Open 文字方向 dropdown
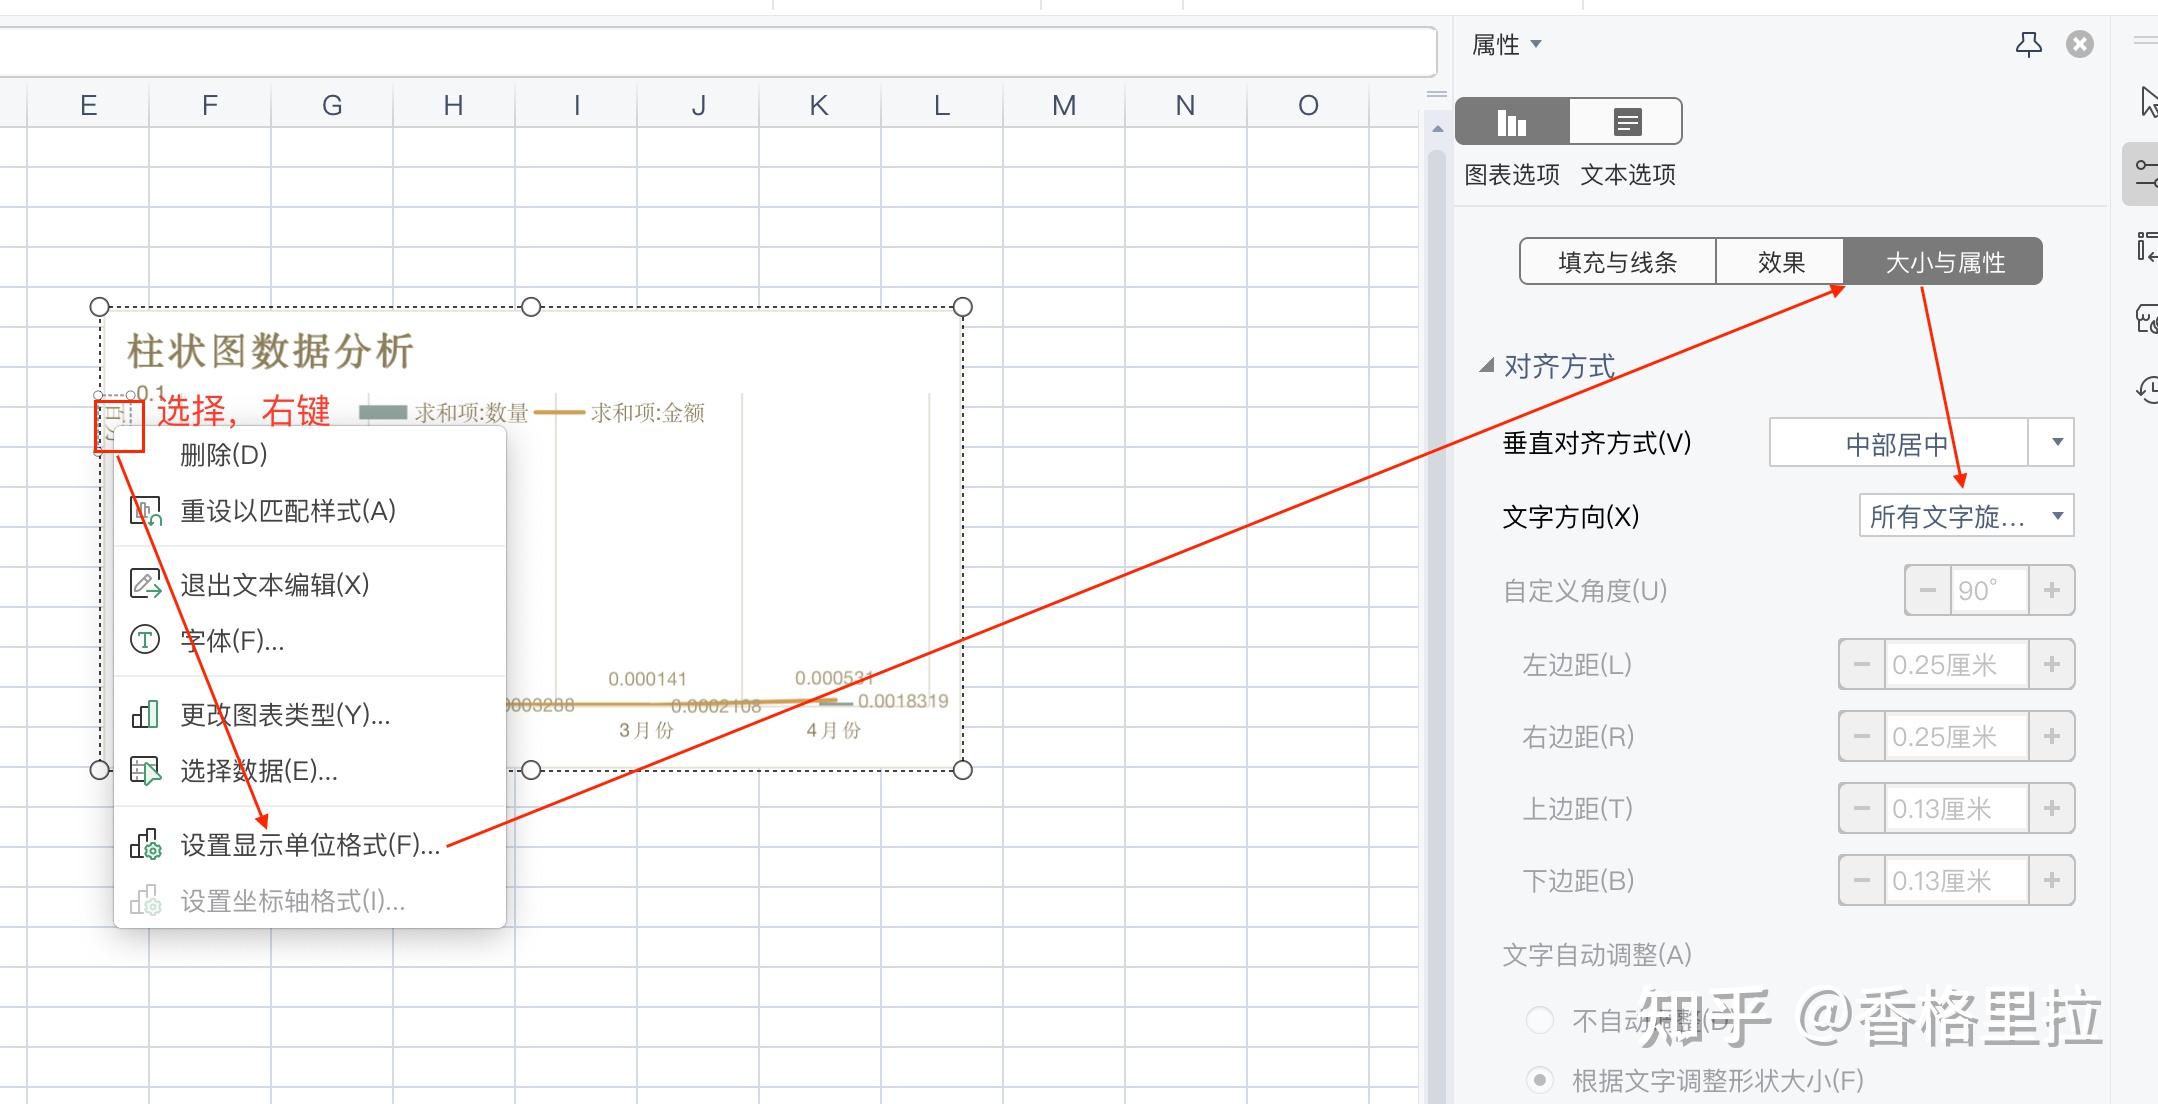The image size is (2158, 1104). [x=1966, y=516]
